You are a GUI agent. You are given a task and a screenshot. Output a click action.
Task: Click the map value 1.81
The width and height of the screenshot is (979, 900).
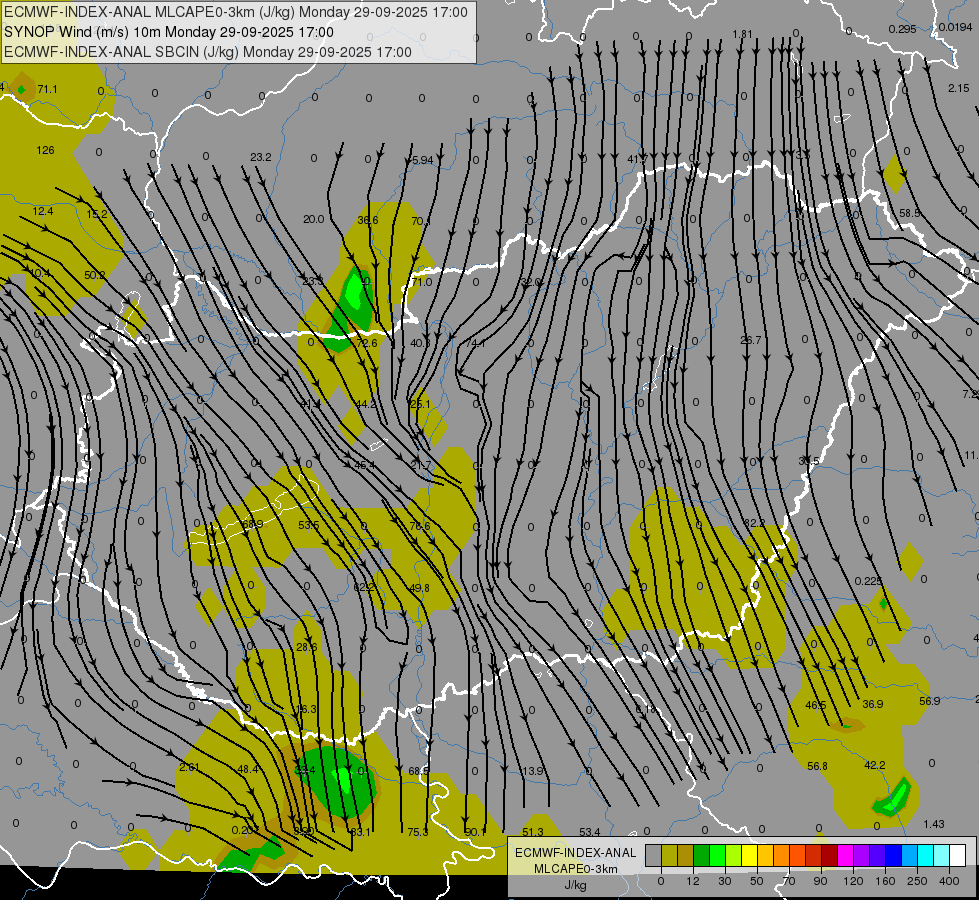[x=743, y=34]
